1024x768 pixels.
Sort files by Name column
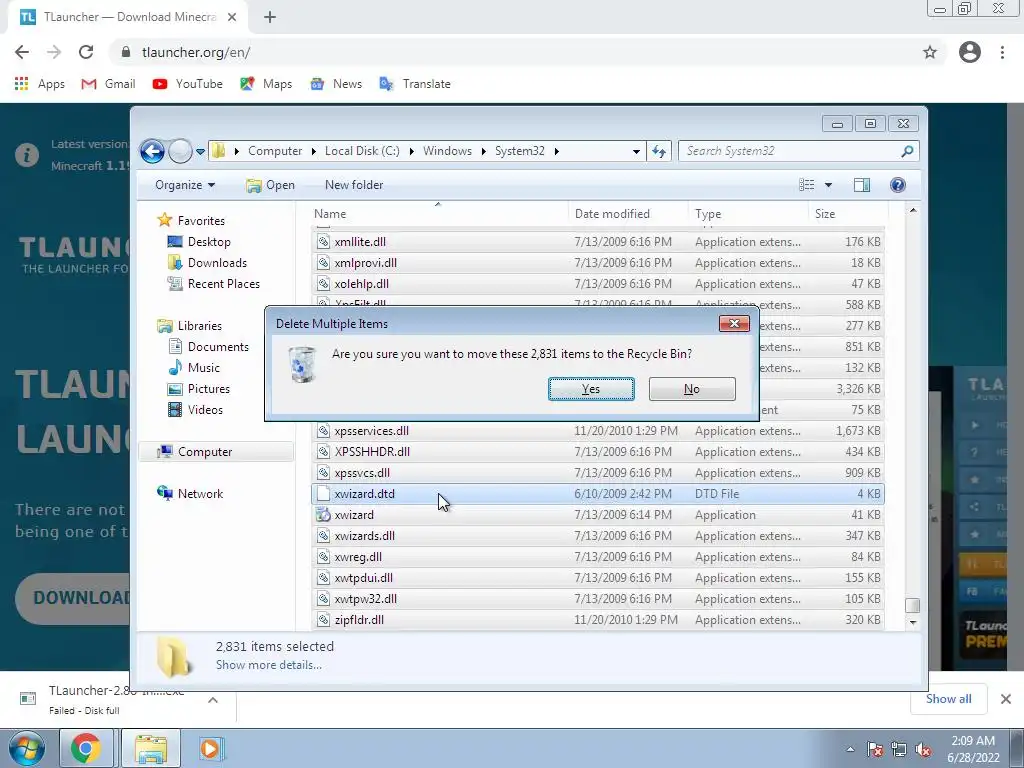click(439, 214)
